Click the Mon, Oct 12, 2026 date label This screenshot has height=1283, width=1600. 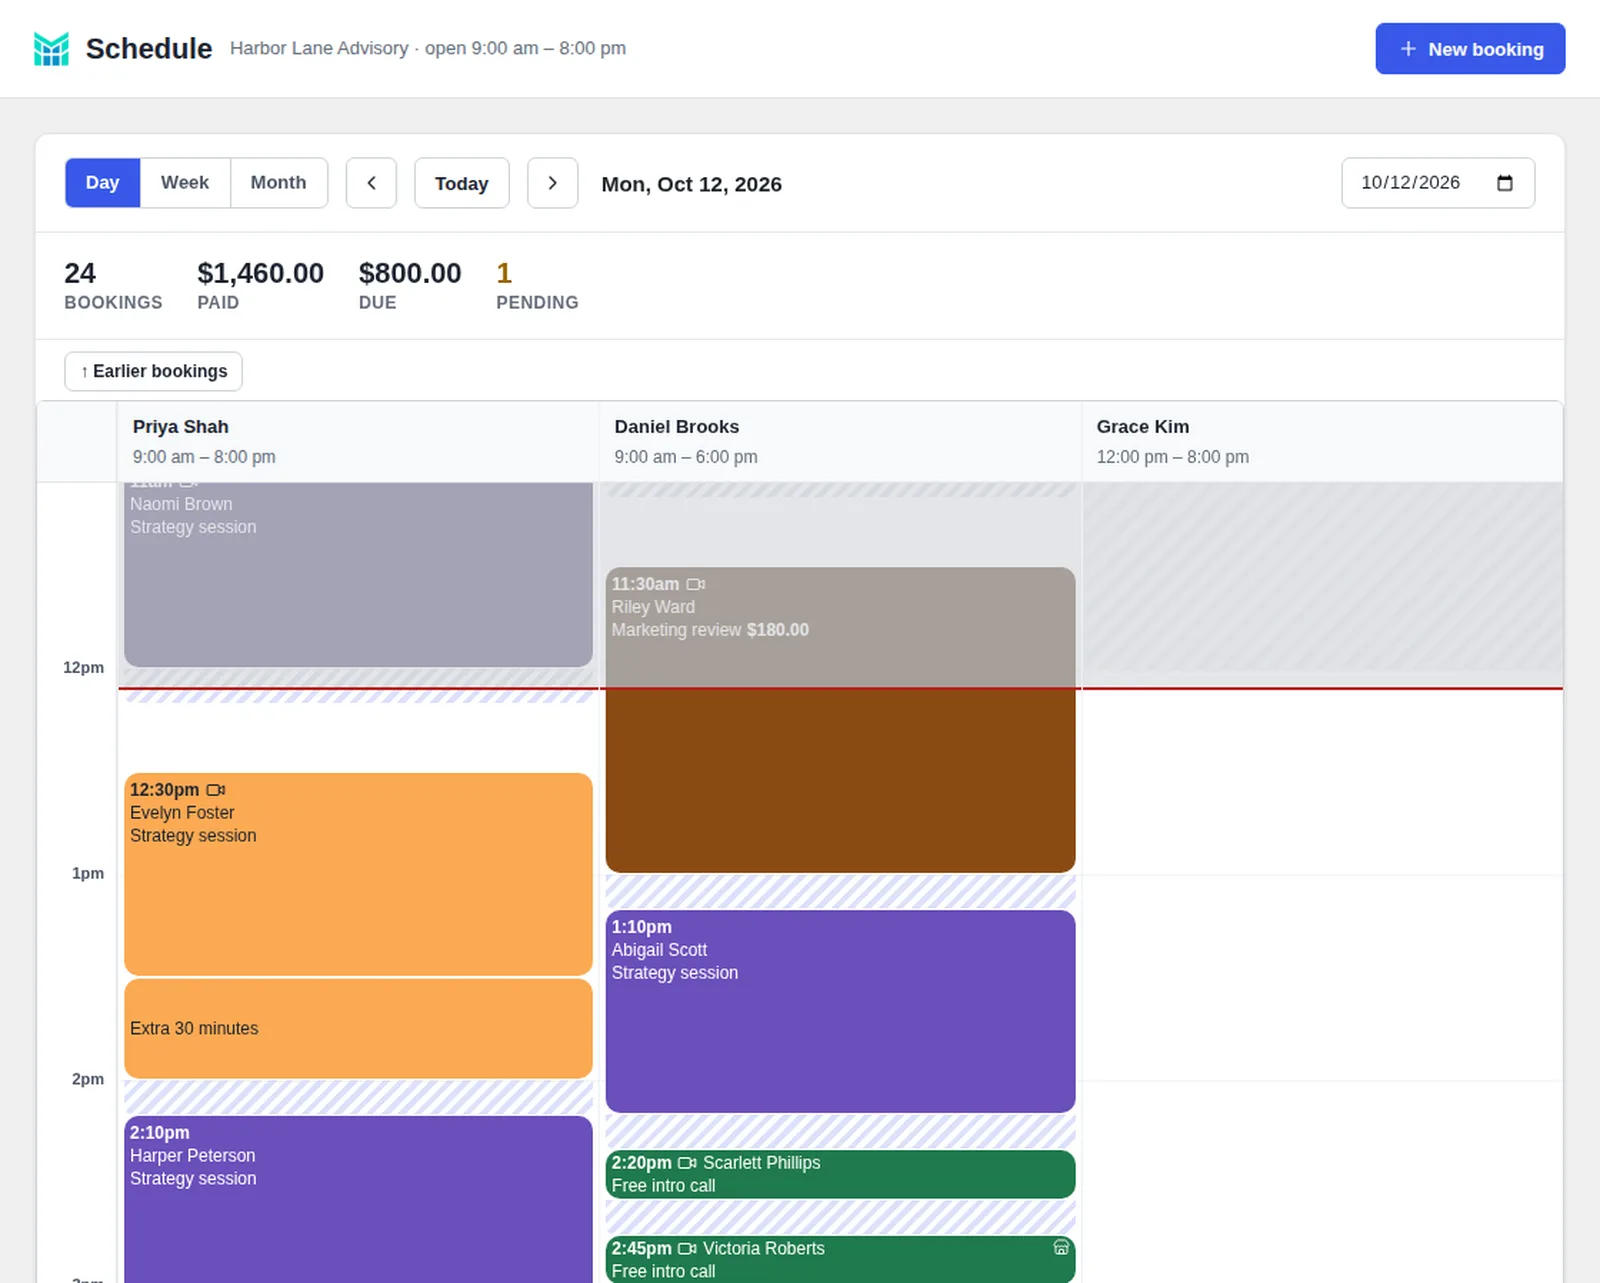click(691, 184)
